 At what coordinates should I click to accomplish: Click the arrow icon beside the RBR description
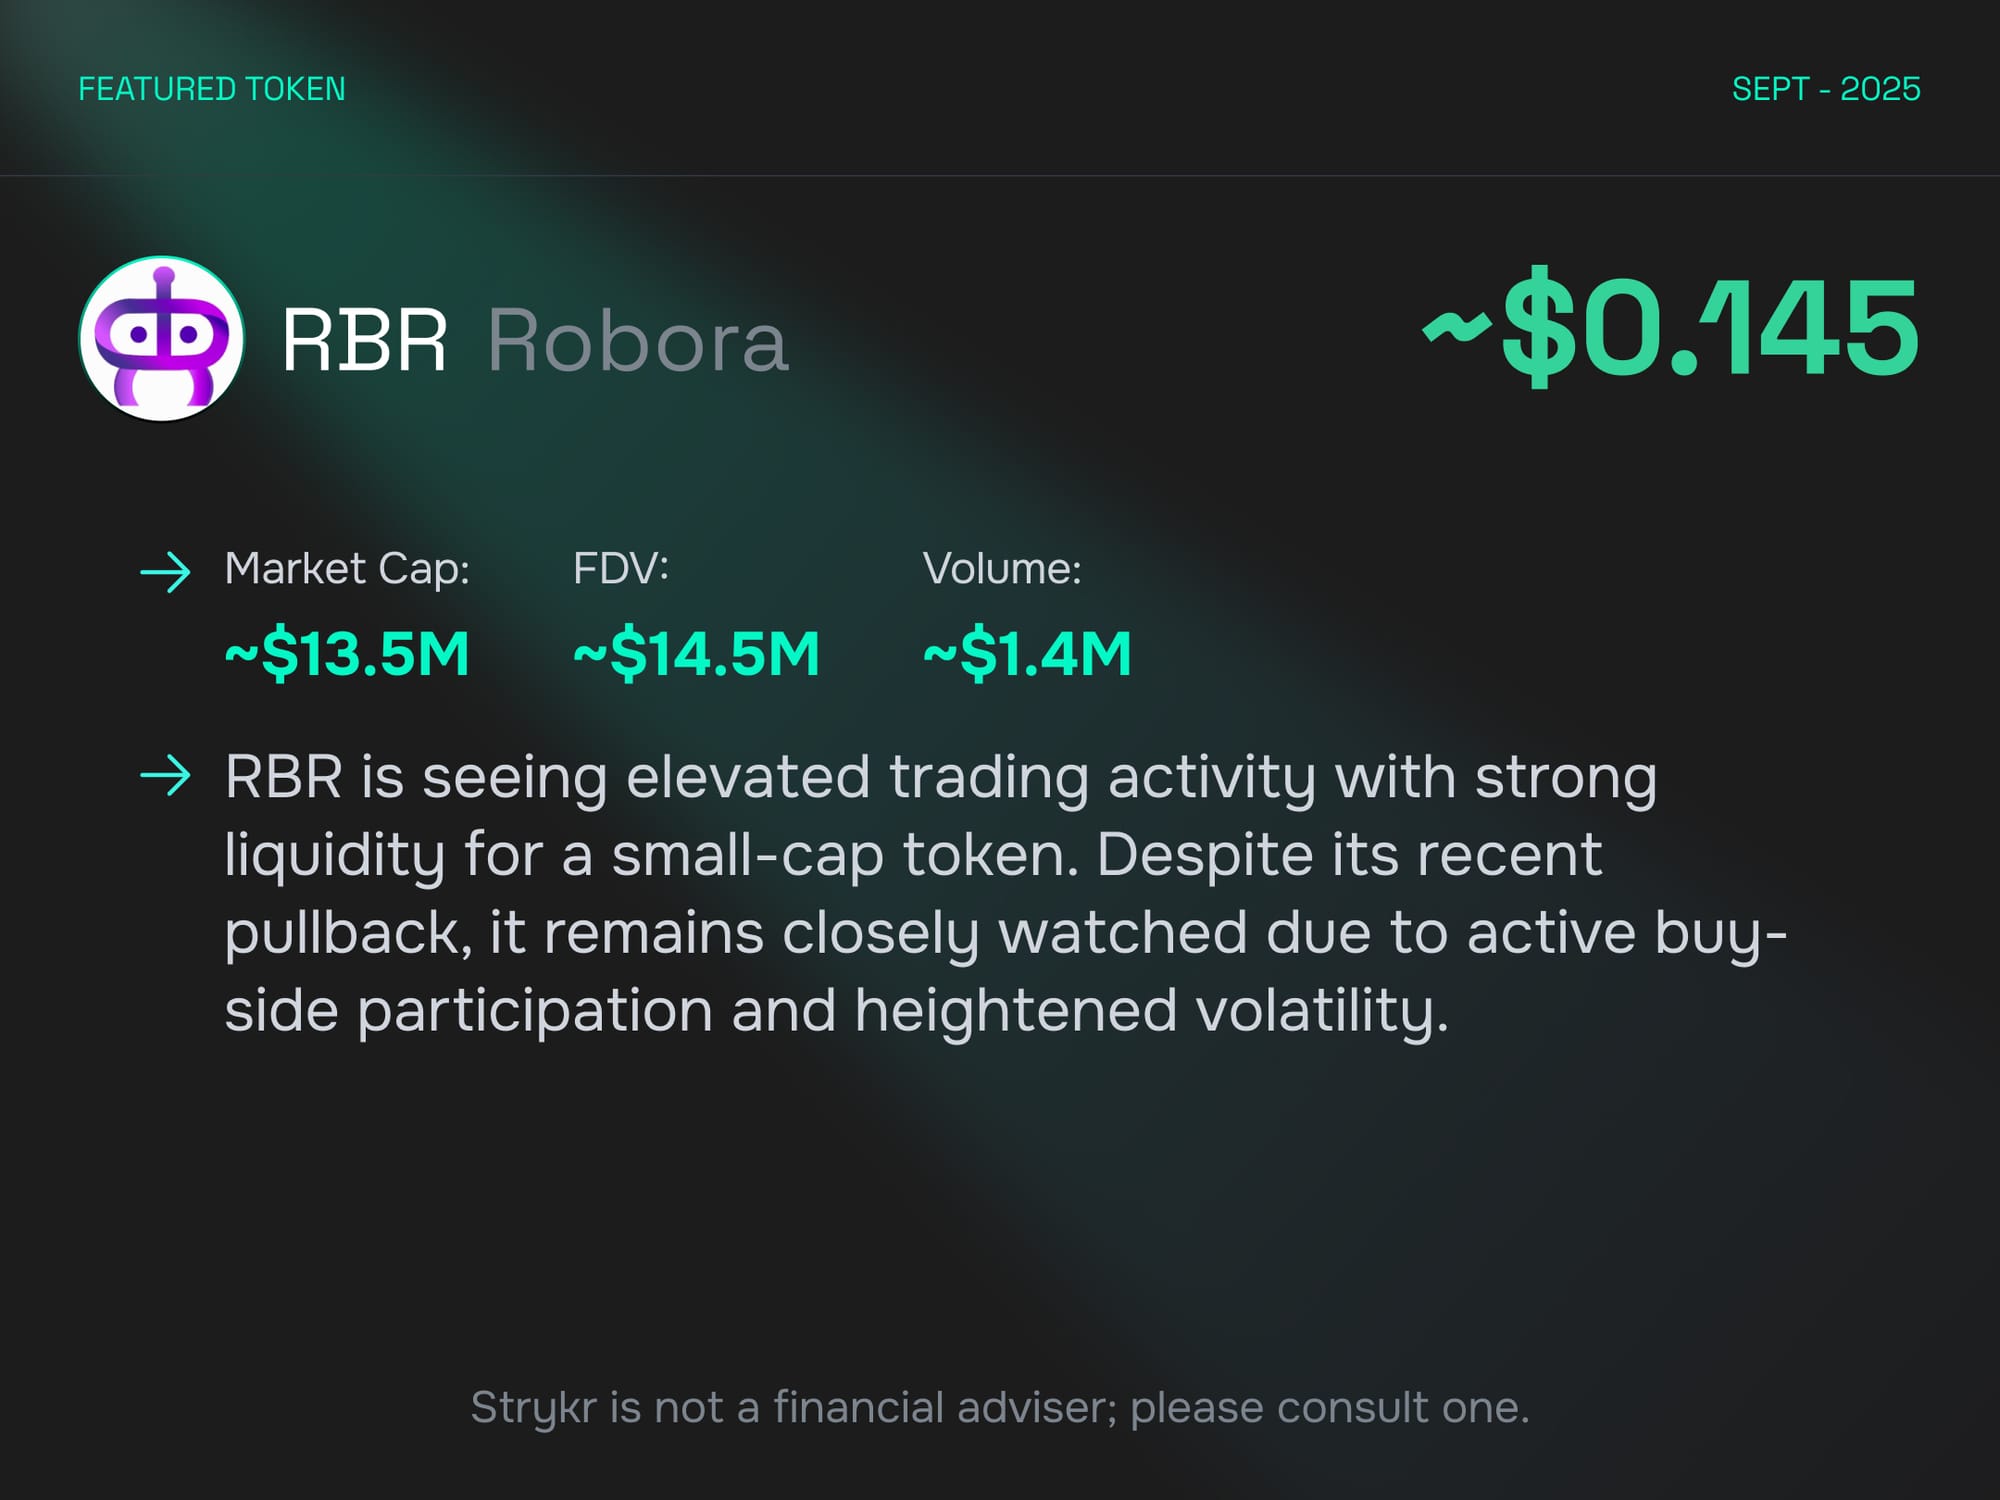pos(165,776)
